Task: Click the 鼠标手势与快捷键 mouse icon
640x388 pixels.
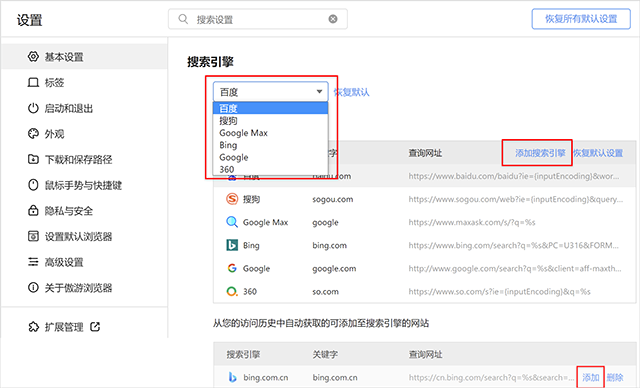Action: pyautogui.click(x=33, y=185)
